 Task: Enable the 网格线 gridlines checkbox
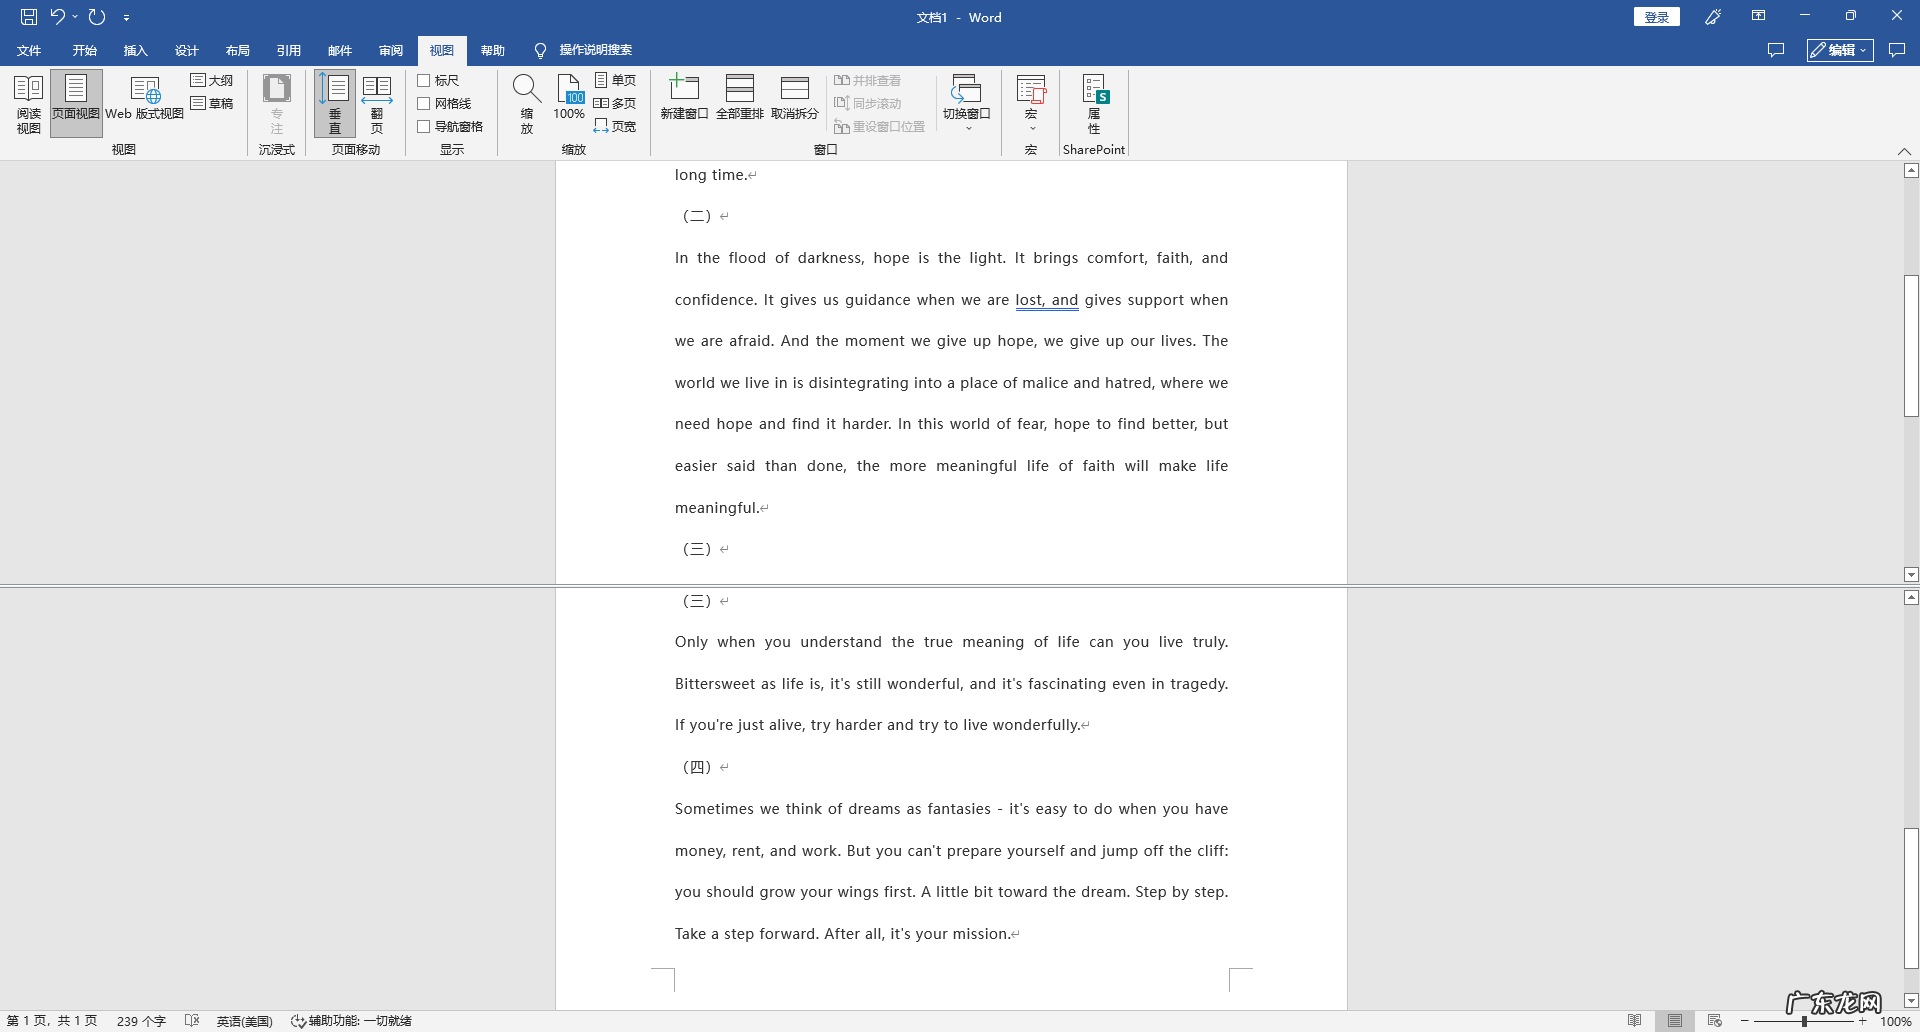424,104
